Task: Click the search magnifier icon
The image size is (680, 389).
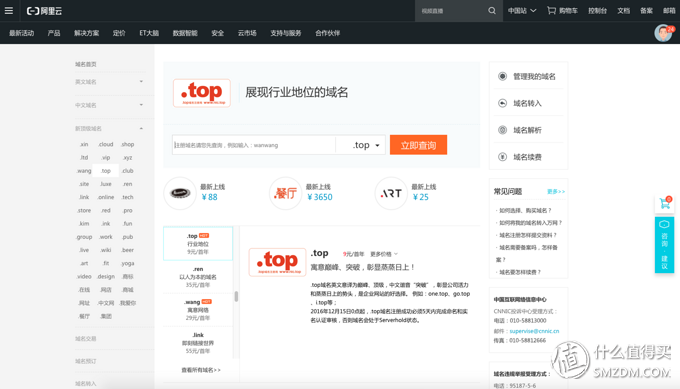Action: click(x=491, y=11)
